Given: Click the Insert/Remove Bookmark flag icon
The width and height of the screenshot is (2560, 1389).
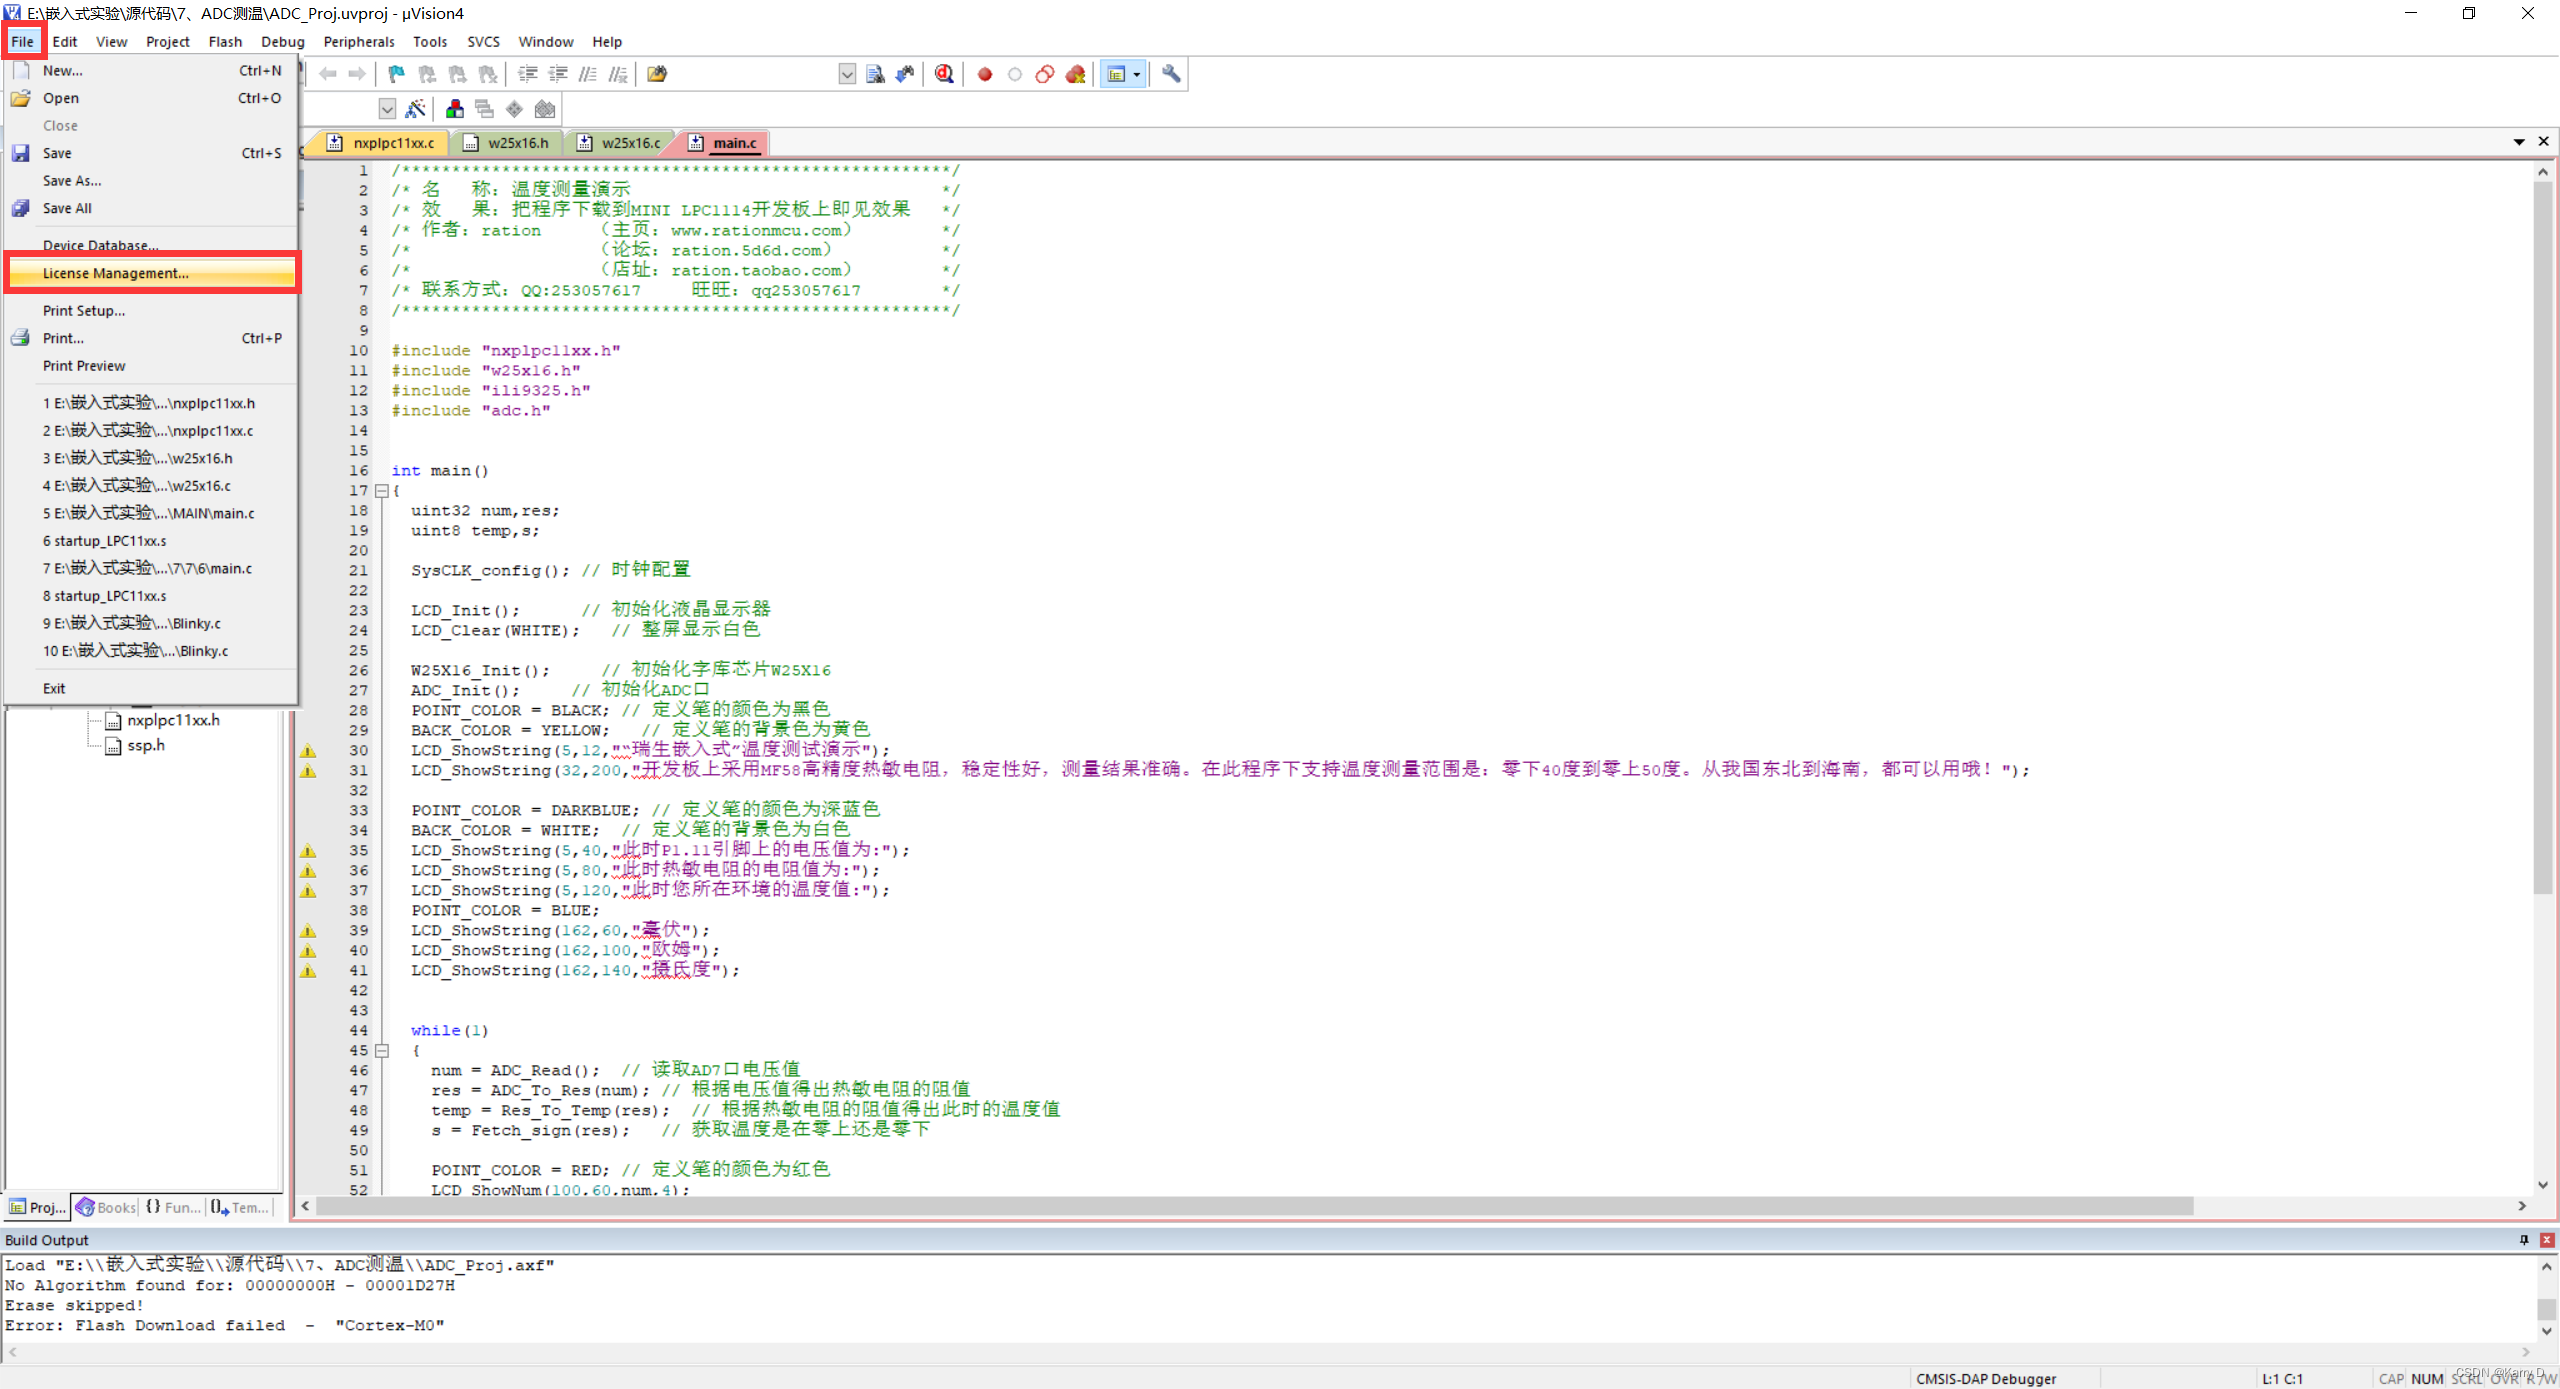Looking at the screenshot, I should pos(397,74).
